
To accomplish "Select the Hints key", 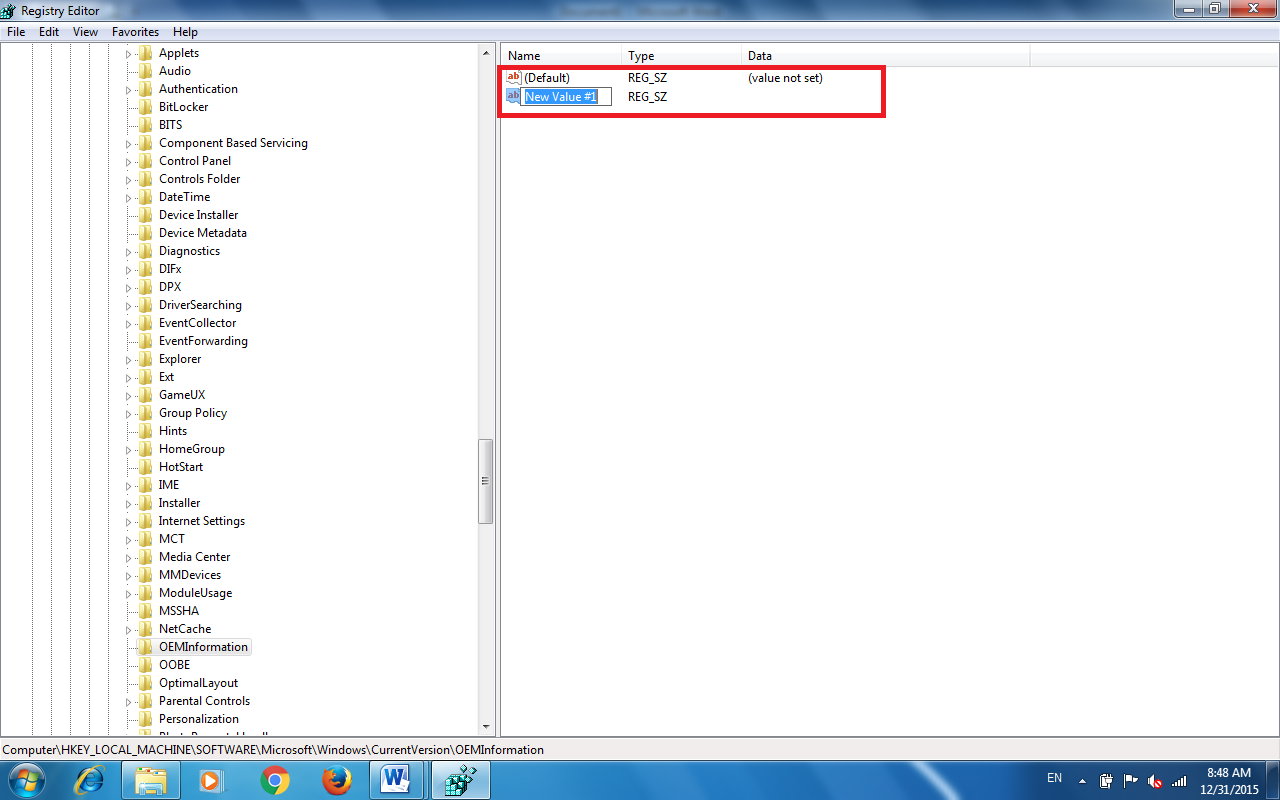I will coord(173,431).
